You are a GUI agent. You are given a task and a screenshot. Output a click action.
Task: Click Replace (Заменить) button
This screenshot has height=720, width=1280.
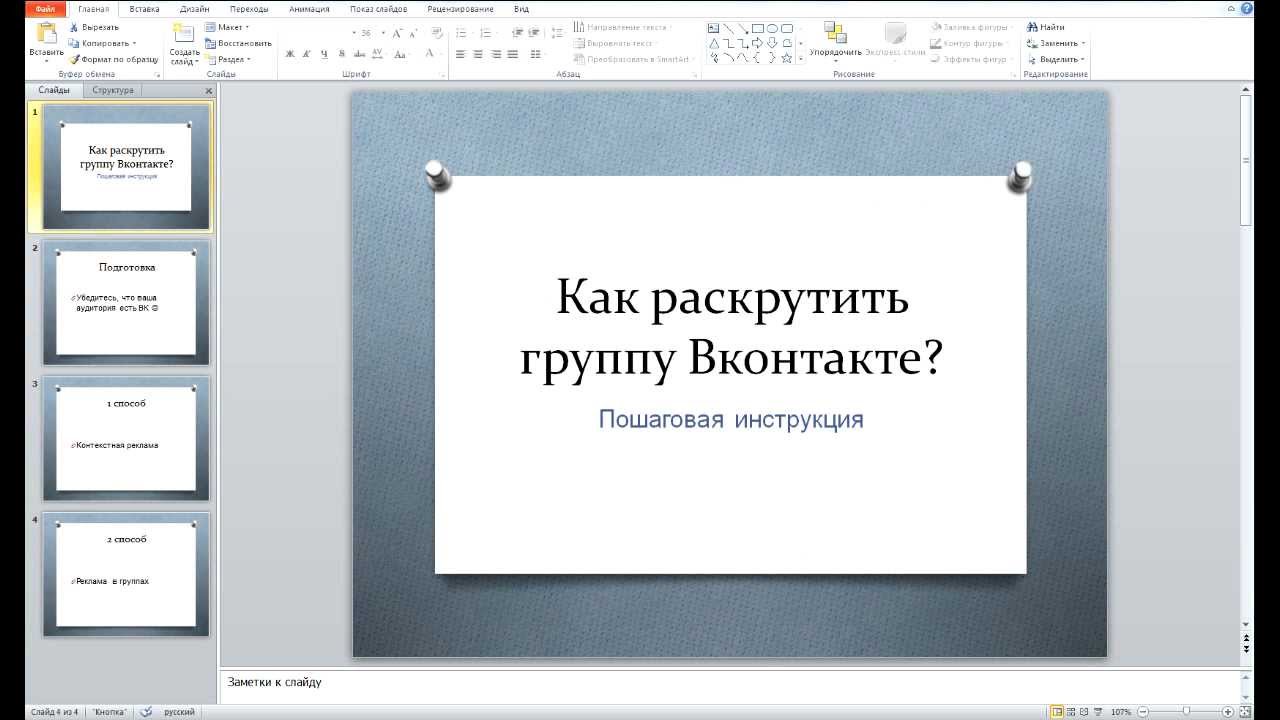pyautogui.click(x=1056, y=43)
